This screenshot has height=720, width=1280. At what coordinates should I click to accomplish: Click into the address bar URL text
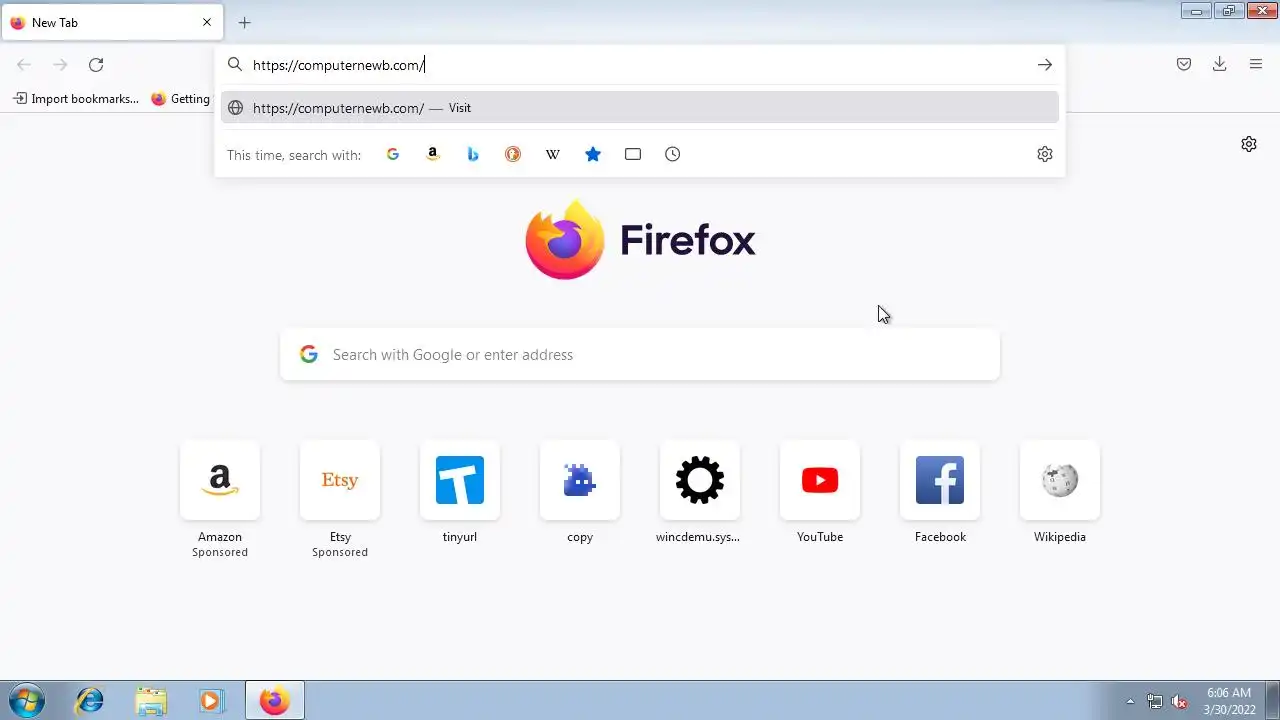tap(338, 65)
